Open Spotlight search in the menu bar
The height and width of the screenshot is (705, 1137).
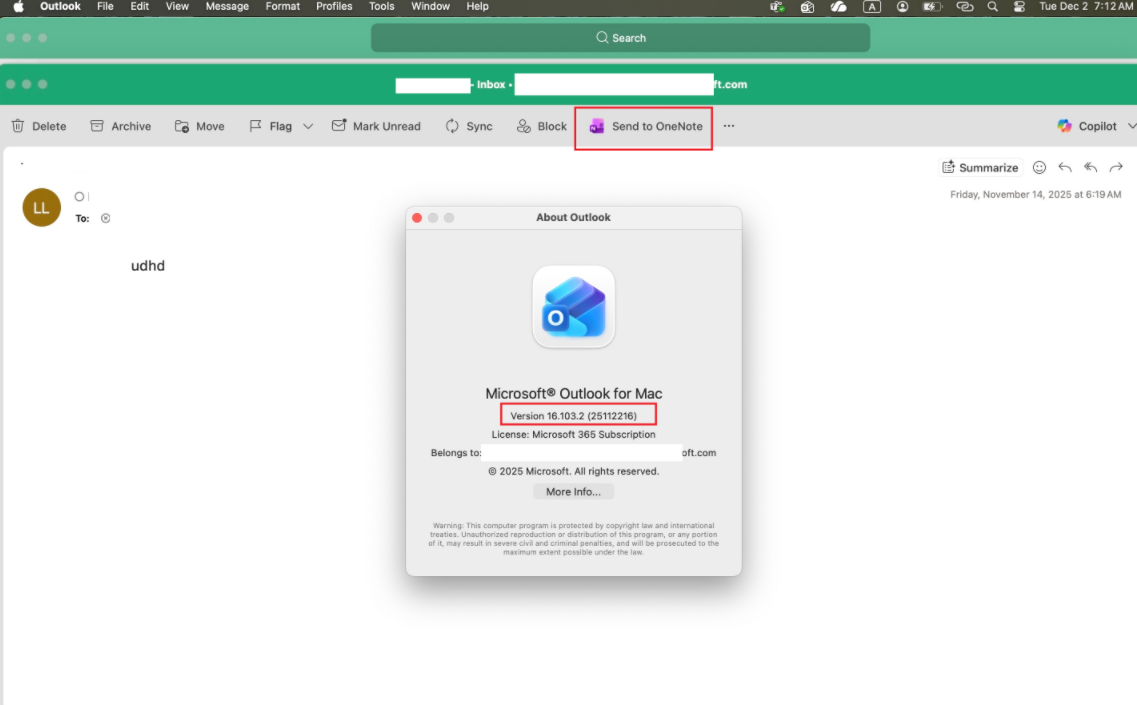[993, 7]
